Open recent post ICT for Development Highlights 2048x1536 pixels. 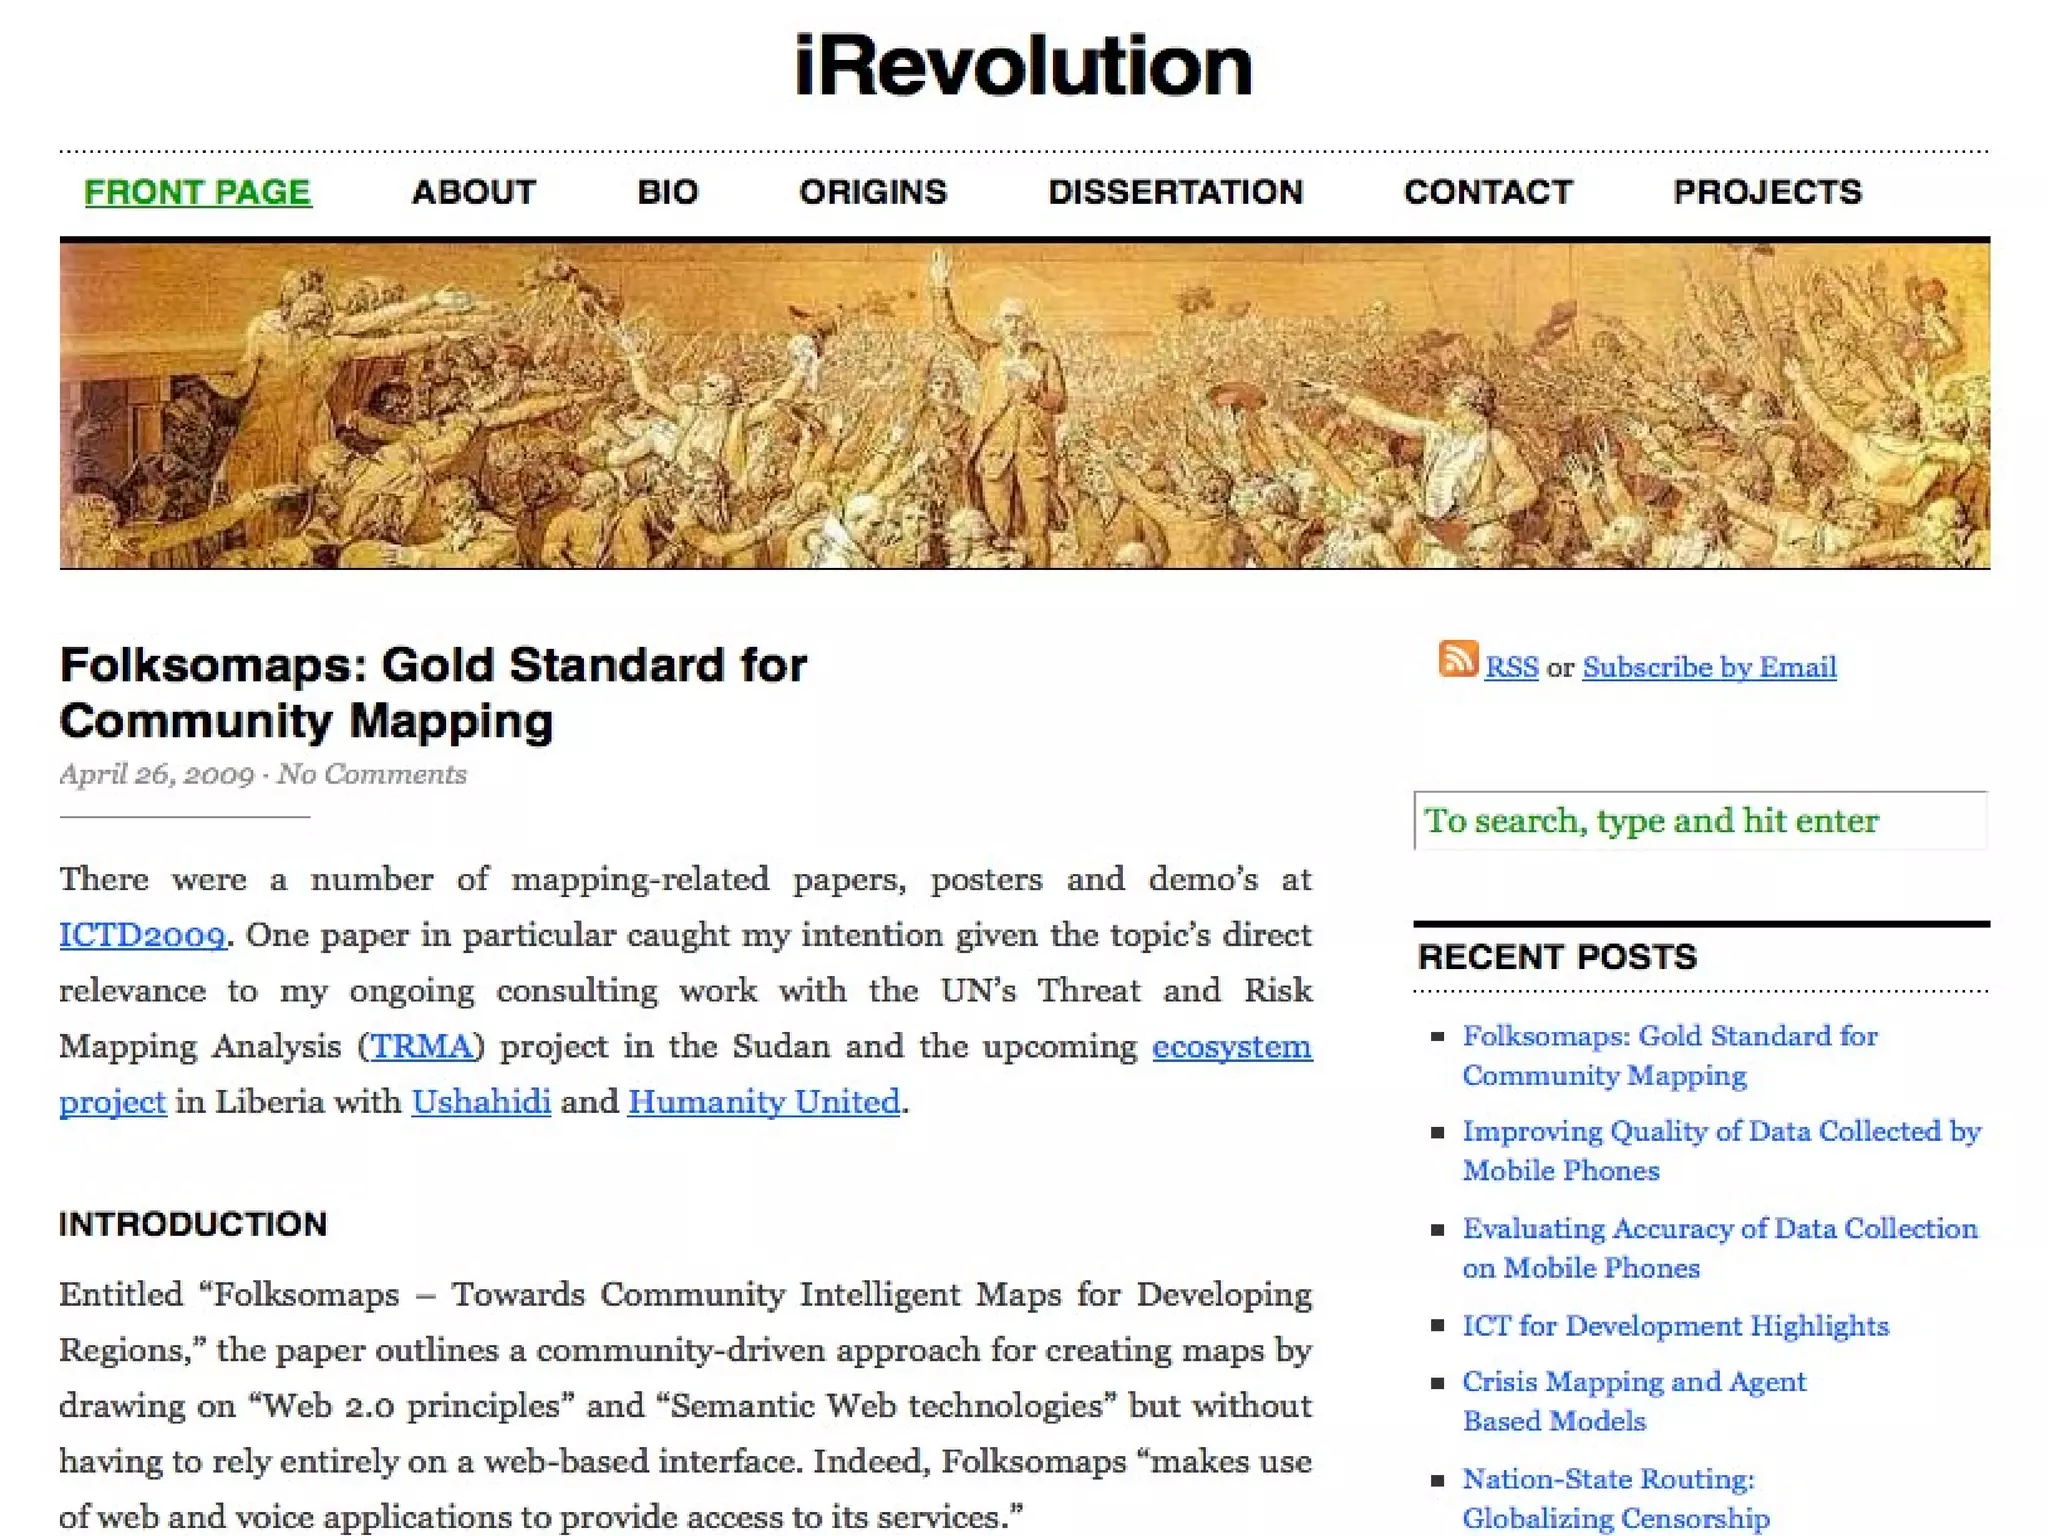click(1675, 1326)
